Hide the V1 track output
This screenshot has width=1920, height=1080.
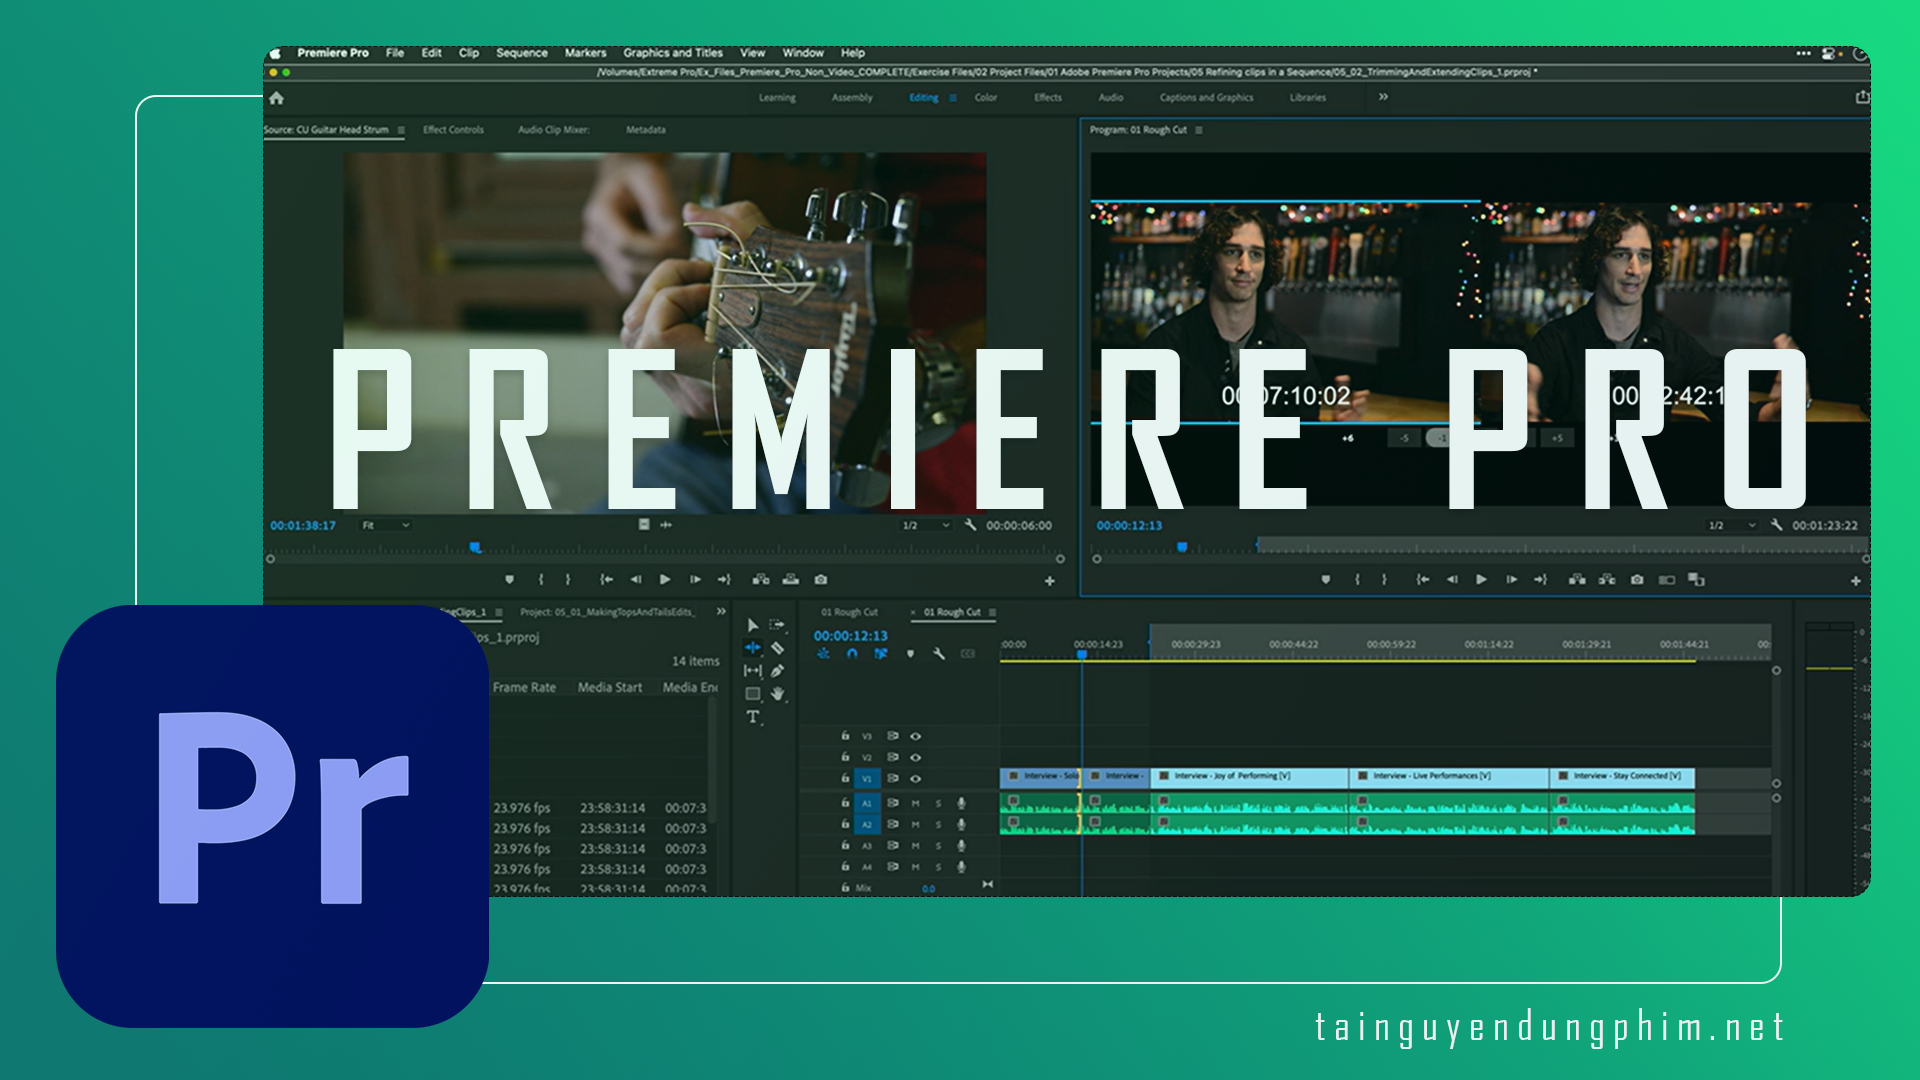915,778
